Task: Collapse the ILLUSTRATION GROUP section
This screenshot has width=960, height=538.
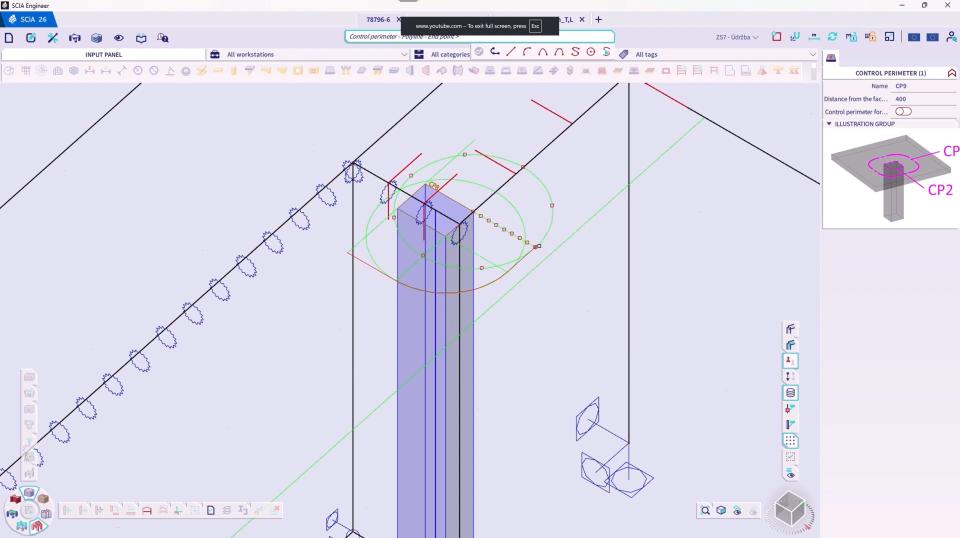Action: click(x=829, y=124)
